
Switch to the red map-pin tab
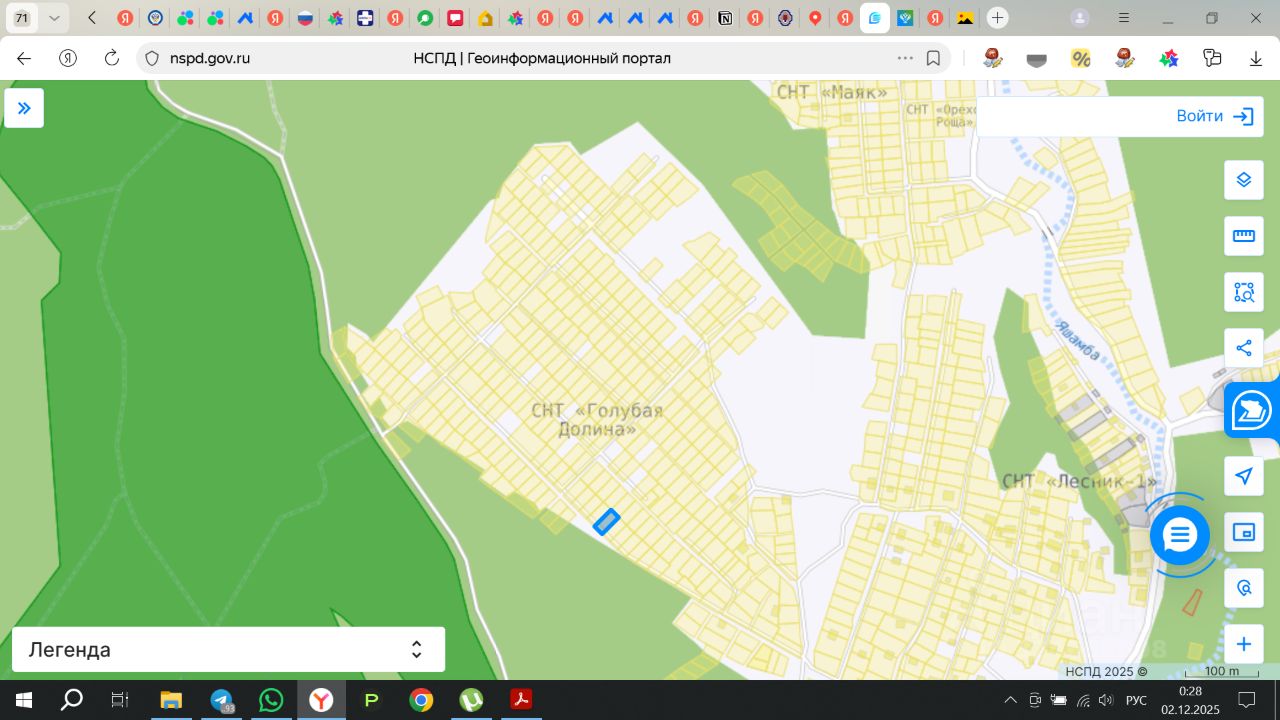click(x=815, y=18)
